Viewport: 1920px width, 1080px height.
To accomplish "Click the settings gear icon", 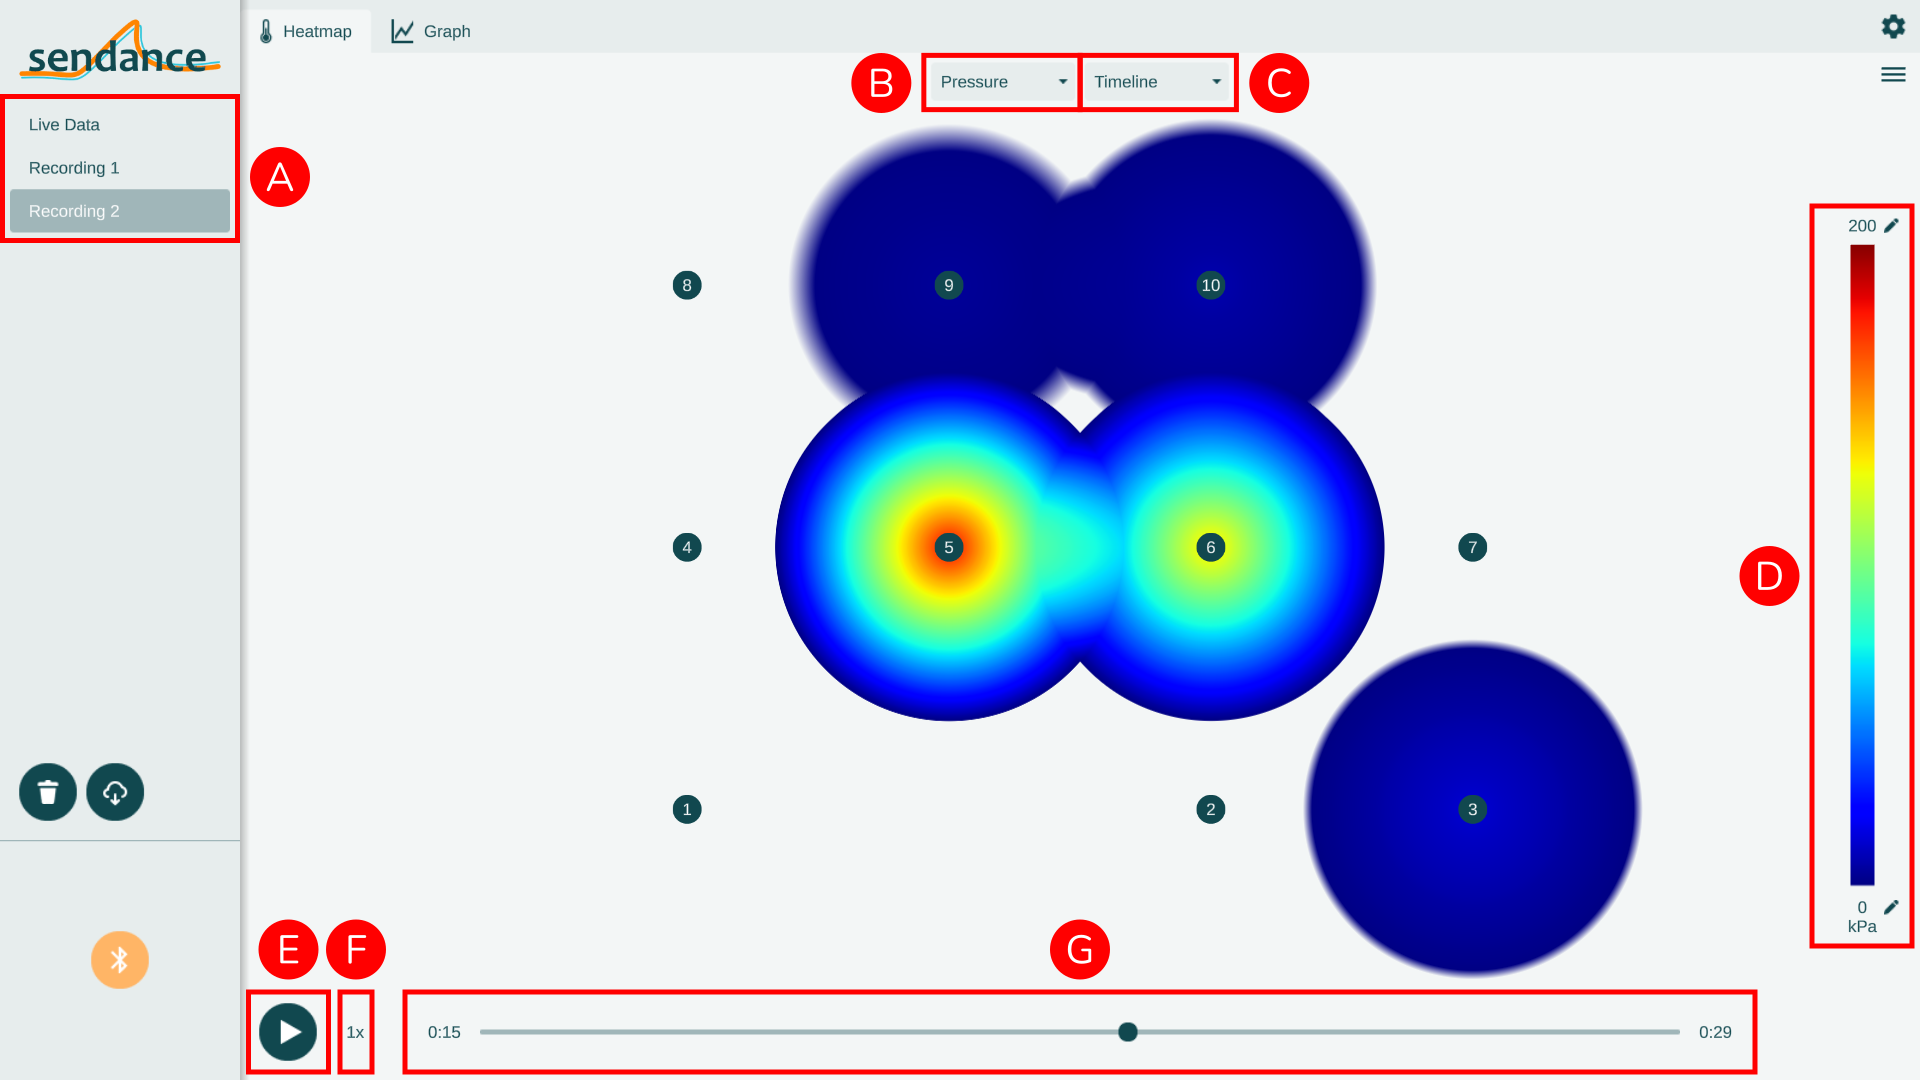I will pyautogui.click(x=1894, y=26).
